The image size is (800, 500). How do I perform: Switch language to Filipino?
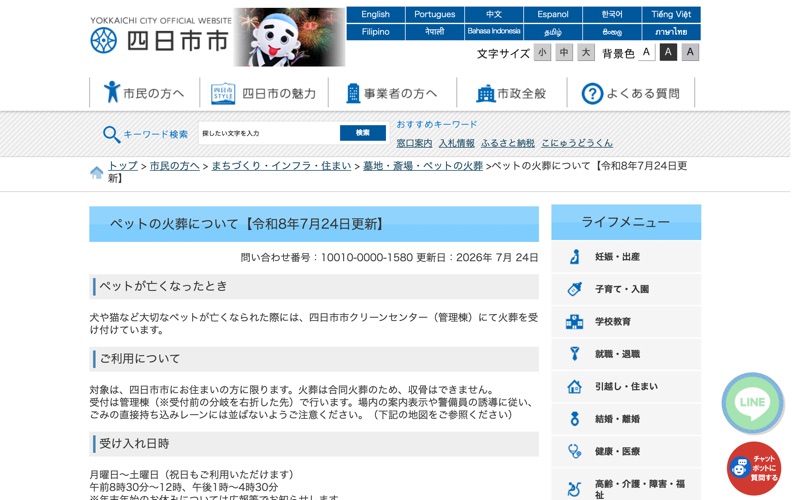[x=376, y=32]
